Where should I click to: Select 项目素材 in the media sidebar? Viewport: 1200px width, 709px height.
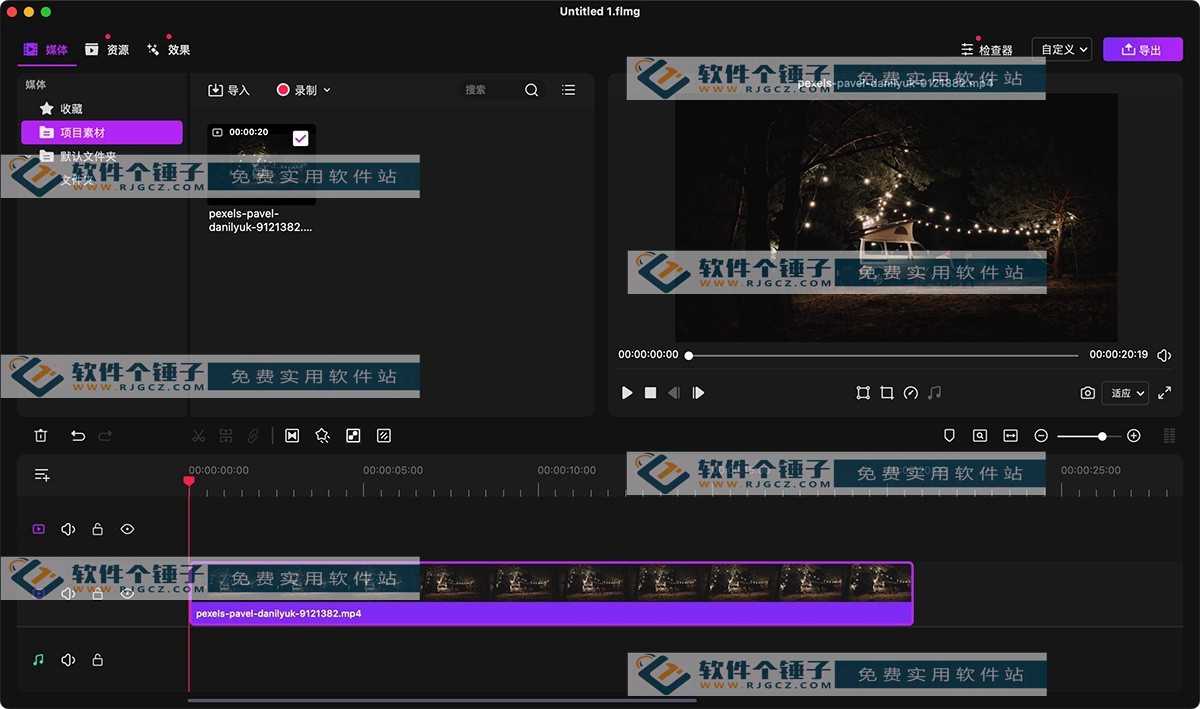tap(101, 132)
